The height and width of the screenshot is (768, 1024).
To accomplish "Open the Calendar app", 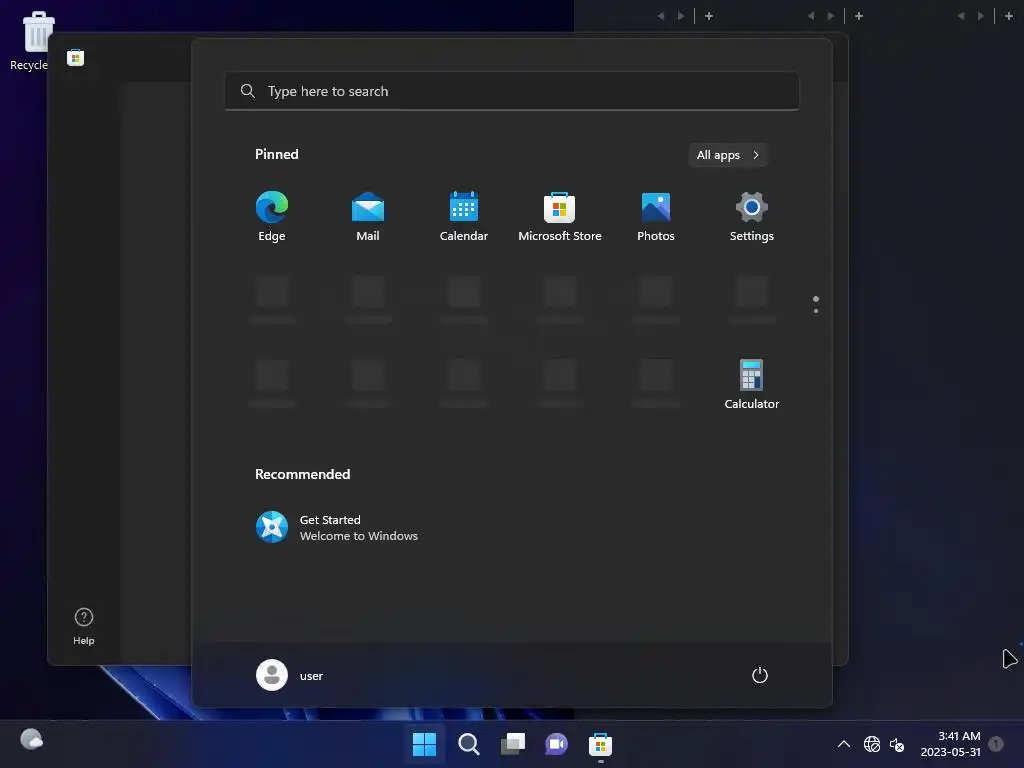I will click(x=464, y=217).
